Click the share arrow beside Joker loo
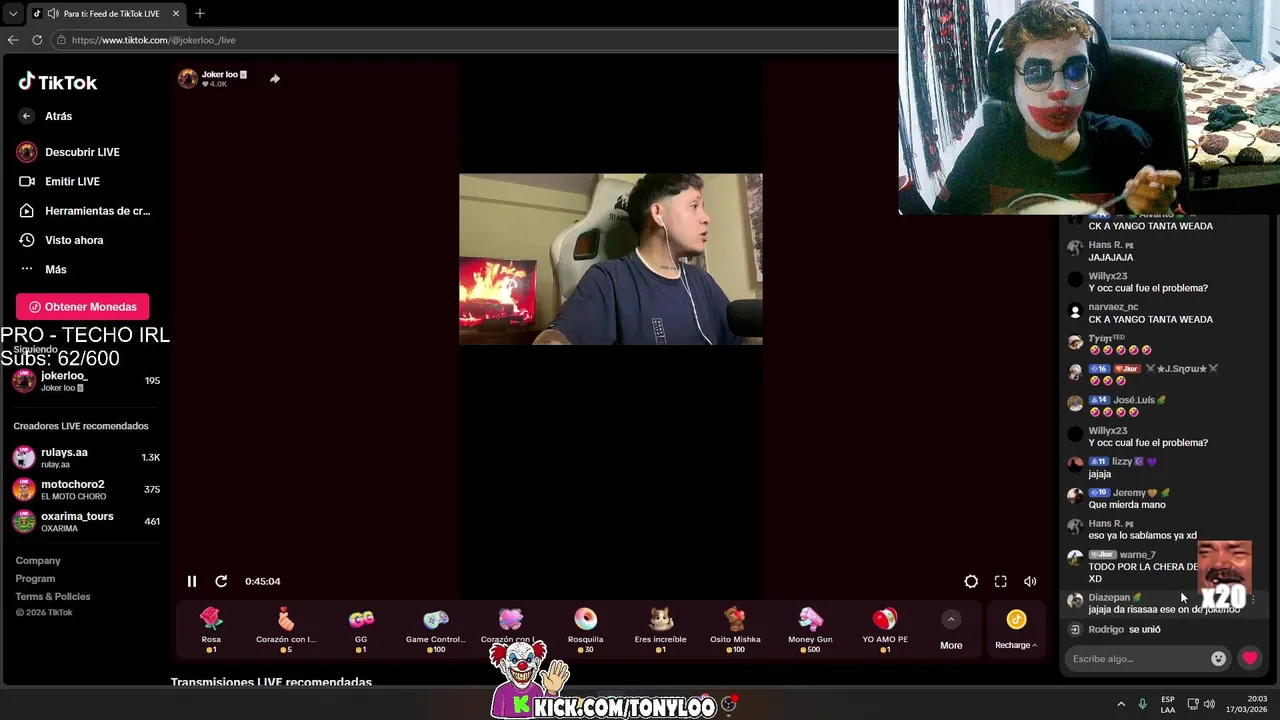 pos(275,78)
